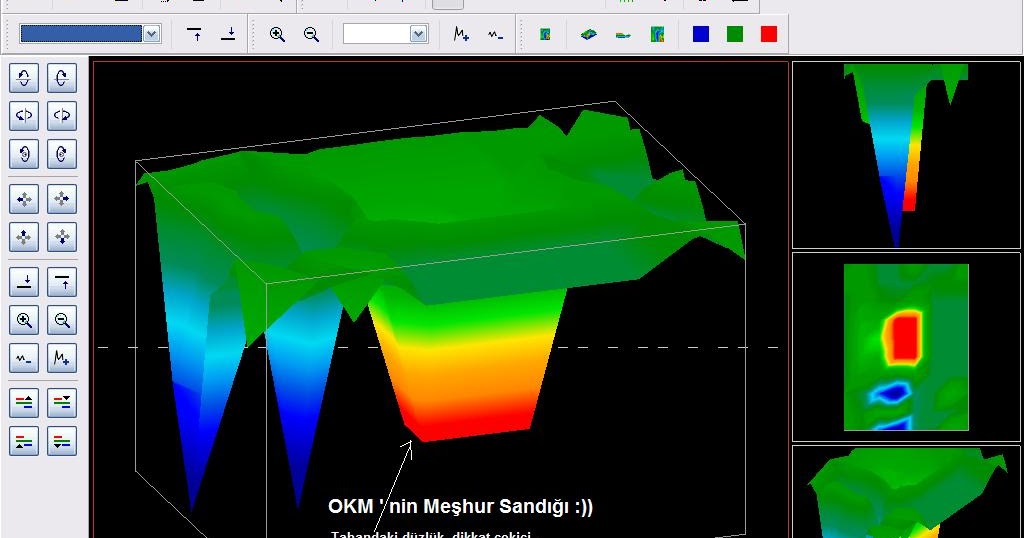Open the blue-filled combo box dropdown arrow

tap(152, 34)
